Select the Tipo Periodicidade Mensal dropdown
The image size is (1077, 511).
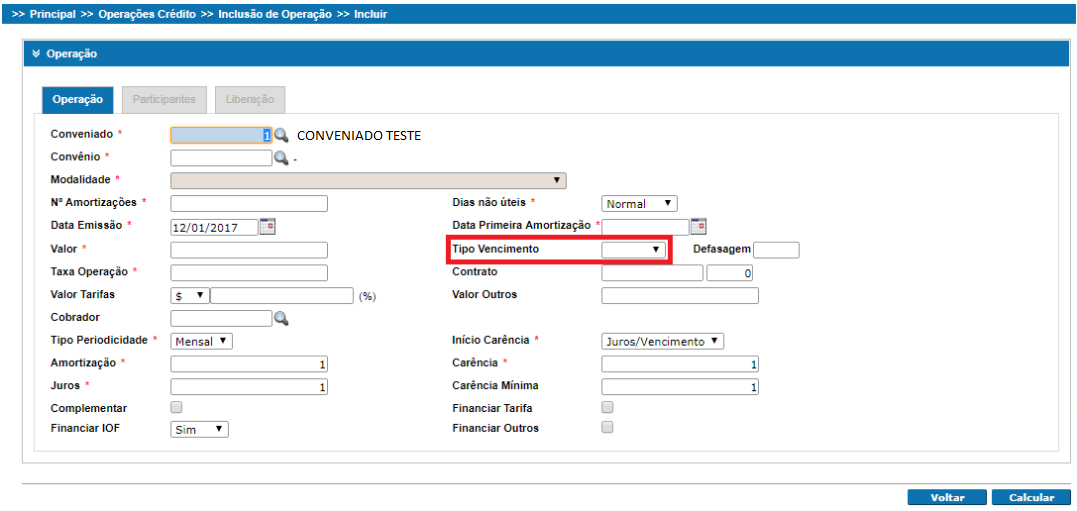pos(202,341)
